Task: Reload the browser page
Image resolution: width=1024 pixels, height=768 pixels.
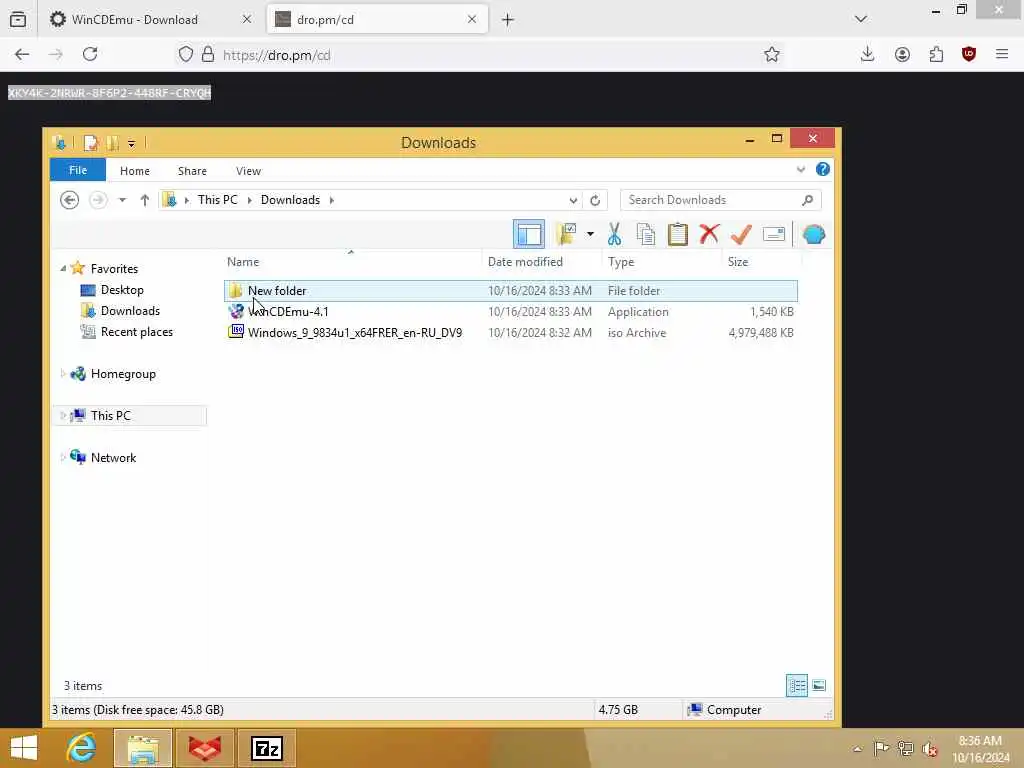Action: coord(90,54)
